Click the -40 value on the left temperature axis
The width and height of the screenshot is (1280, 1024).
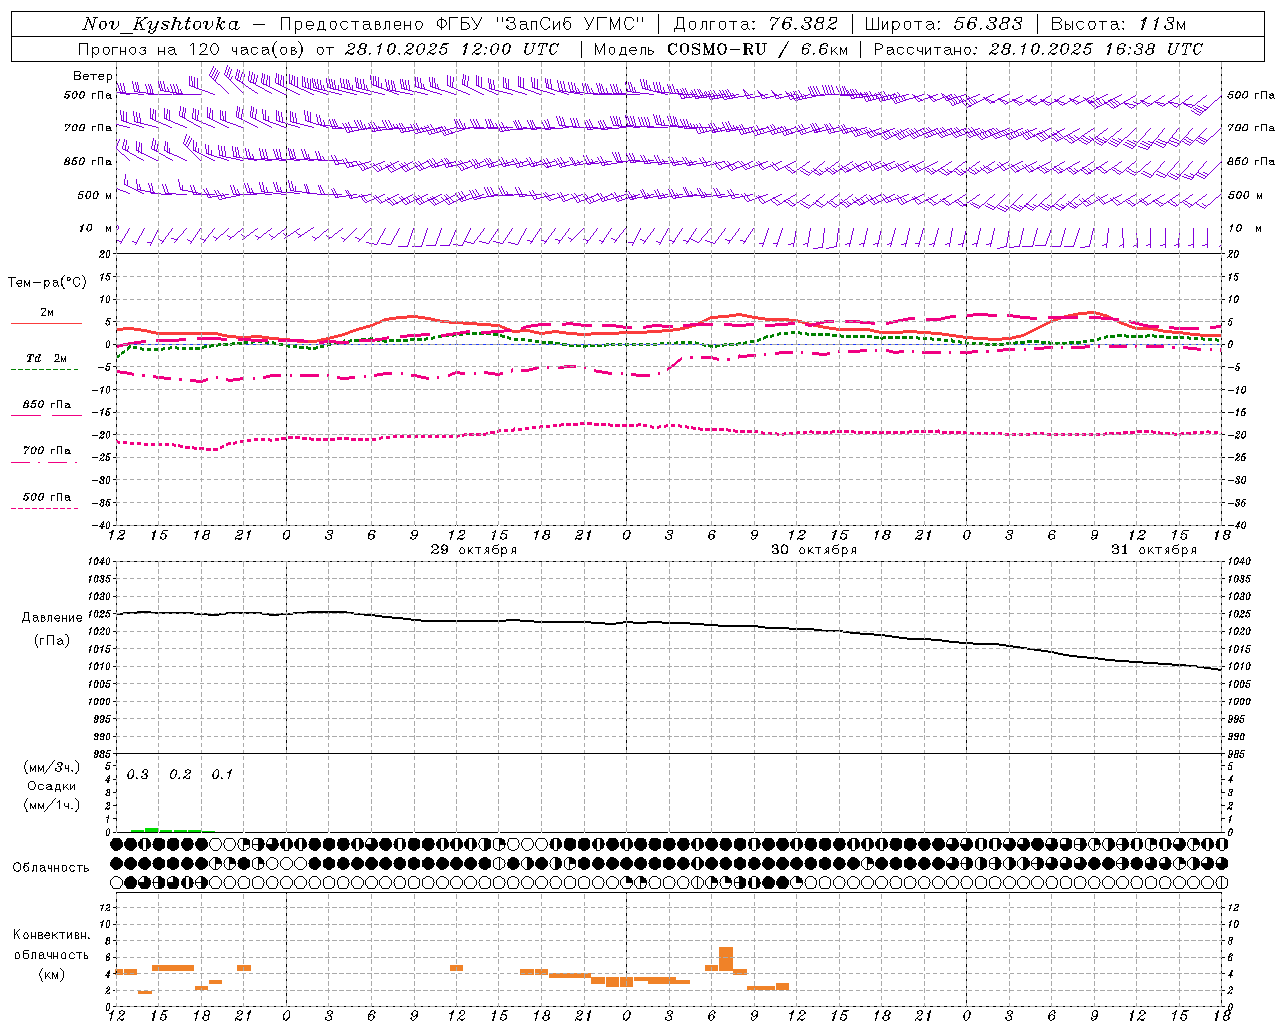102,525
